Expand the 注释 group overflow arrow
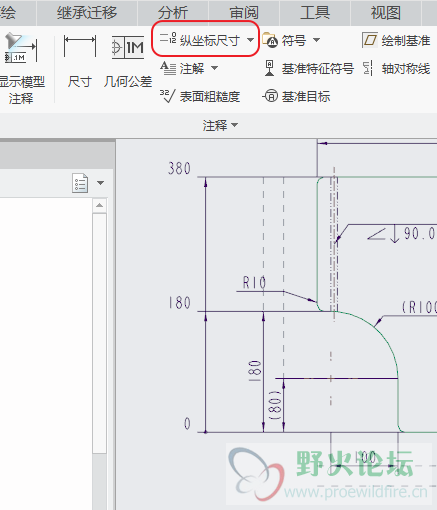The width and height of the screenshot is (437, 510). point(234,125)
